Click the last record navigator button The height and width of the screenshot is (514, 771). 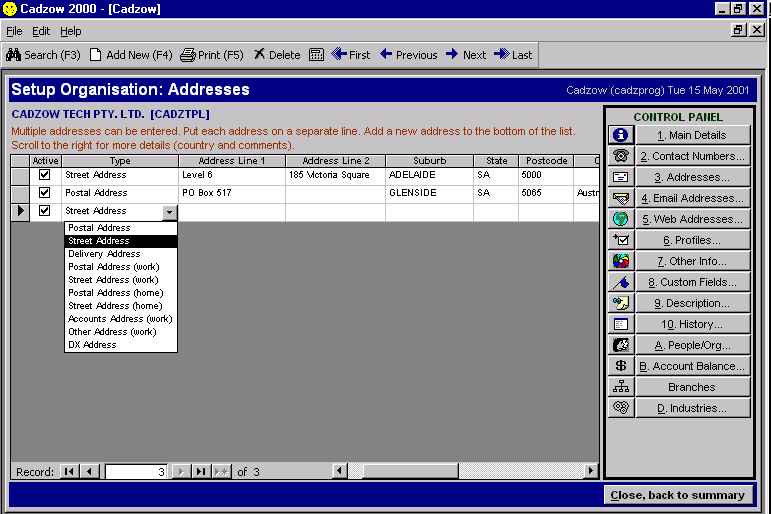pos(200,472)
